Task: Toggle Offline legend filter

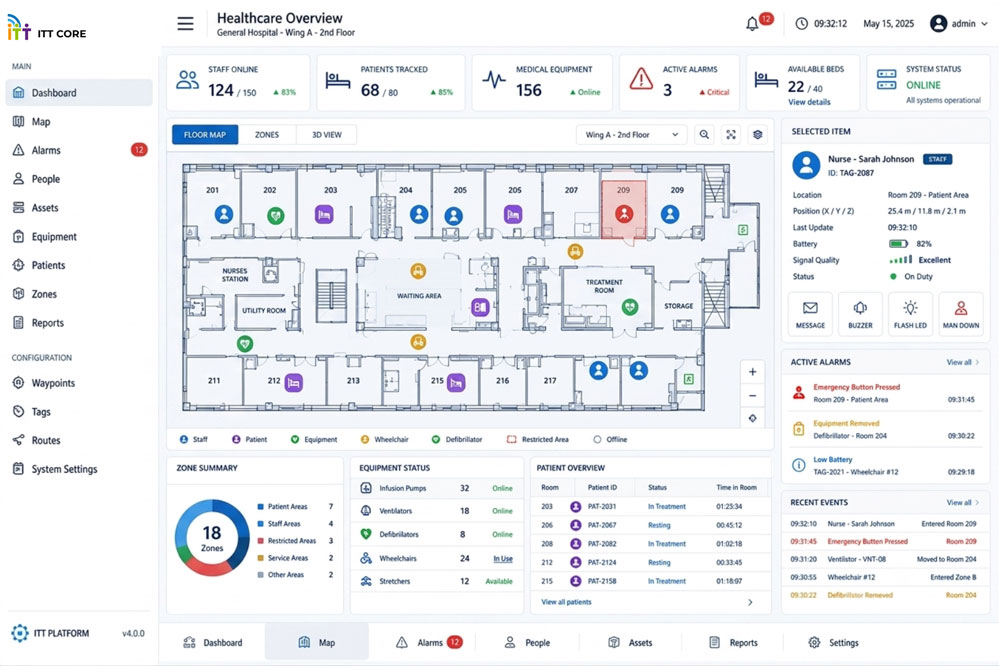Action: (610, 440)
